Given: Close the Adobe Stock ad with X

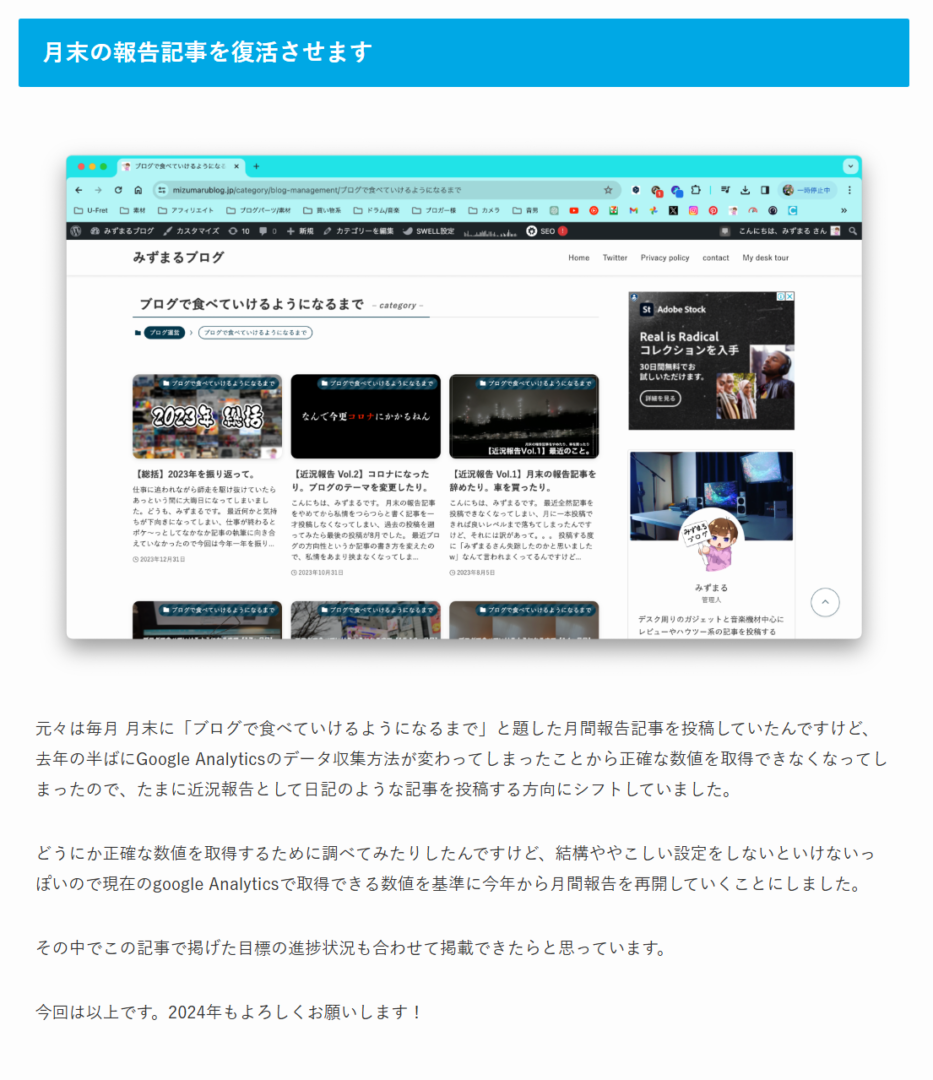Looking at the screenshot, I should (790, 296).
